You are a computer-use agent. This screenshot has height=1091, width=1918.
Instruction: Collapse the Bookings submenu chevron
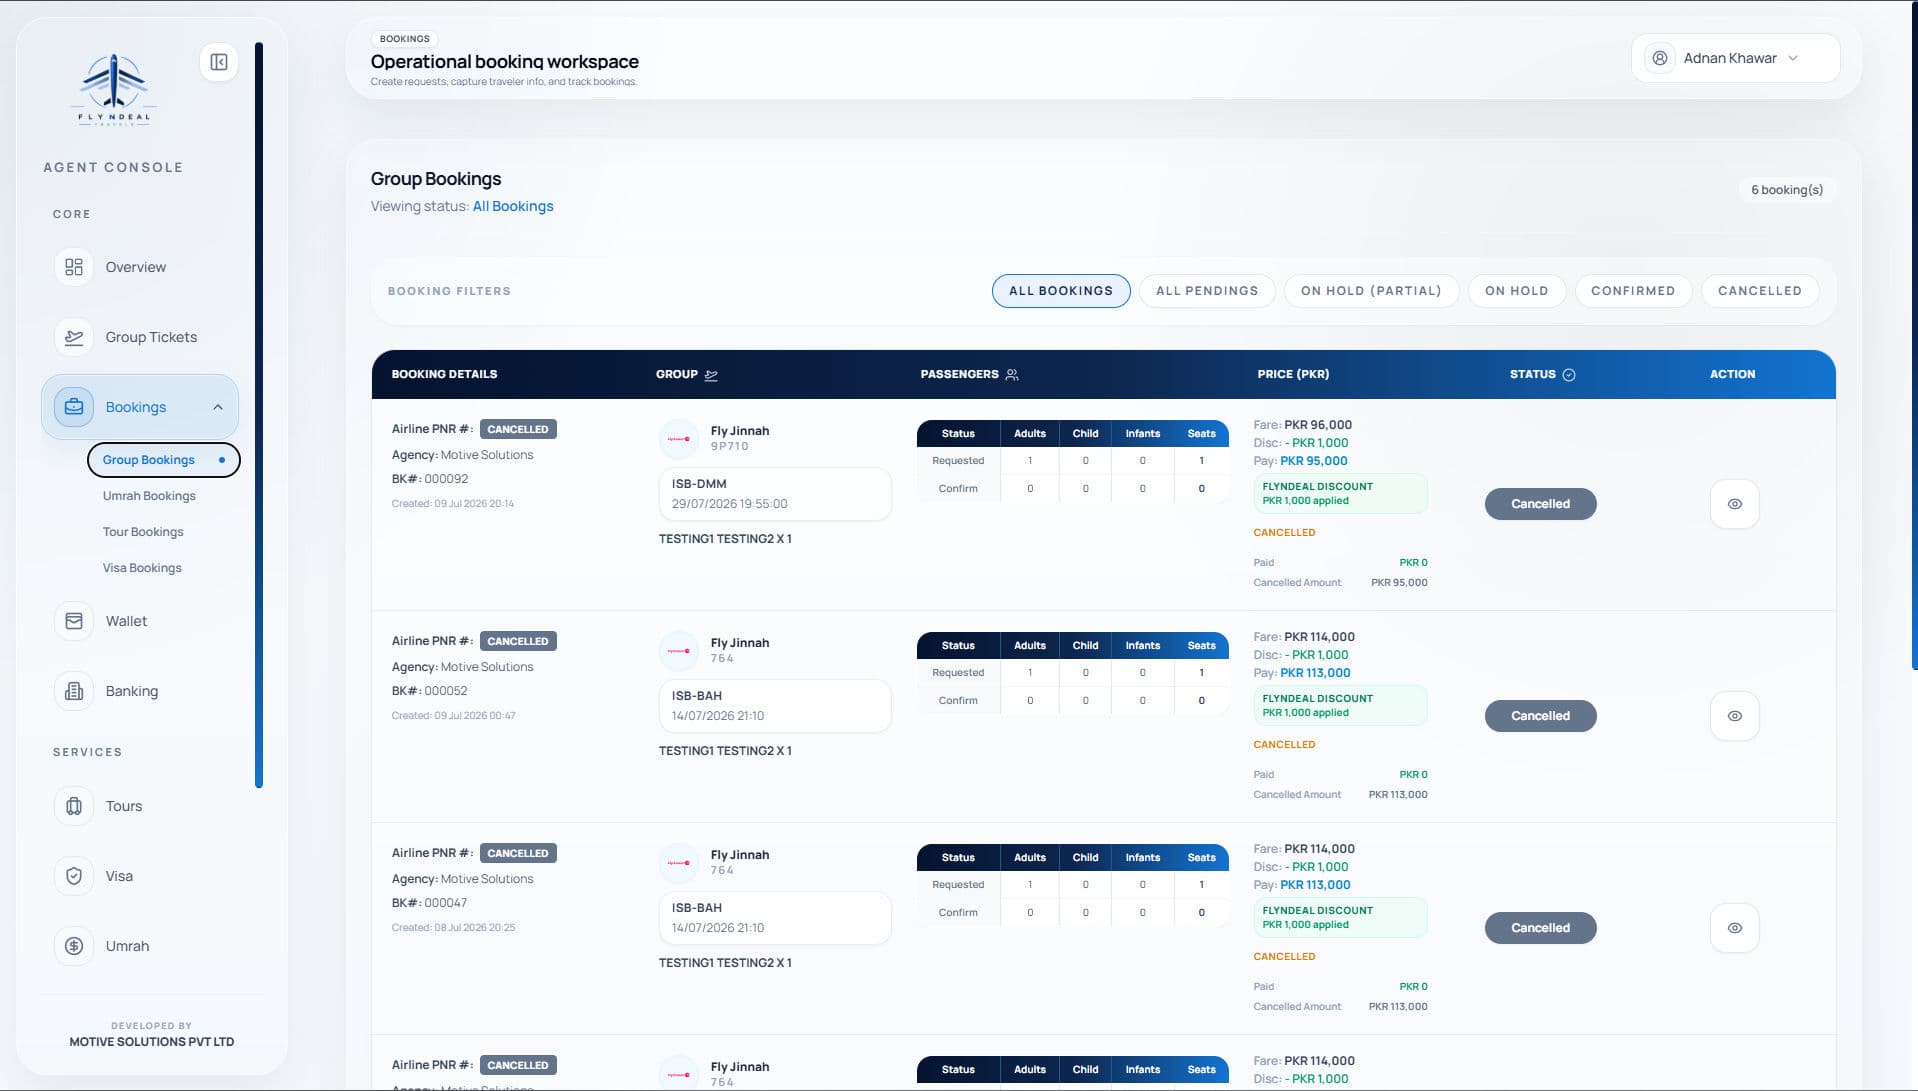218,407
